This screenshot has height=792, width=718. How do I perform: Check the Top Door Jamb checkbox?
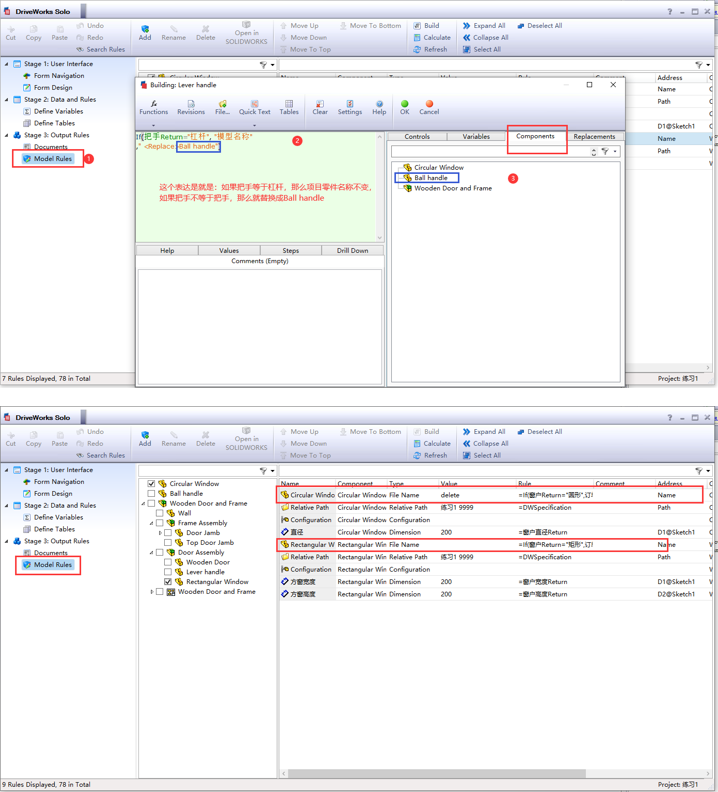[x=168, y=542]
